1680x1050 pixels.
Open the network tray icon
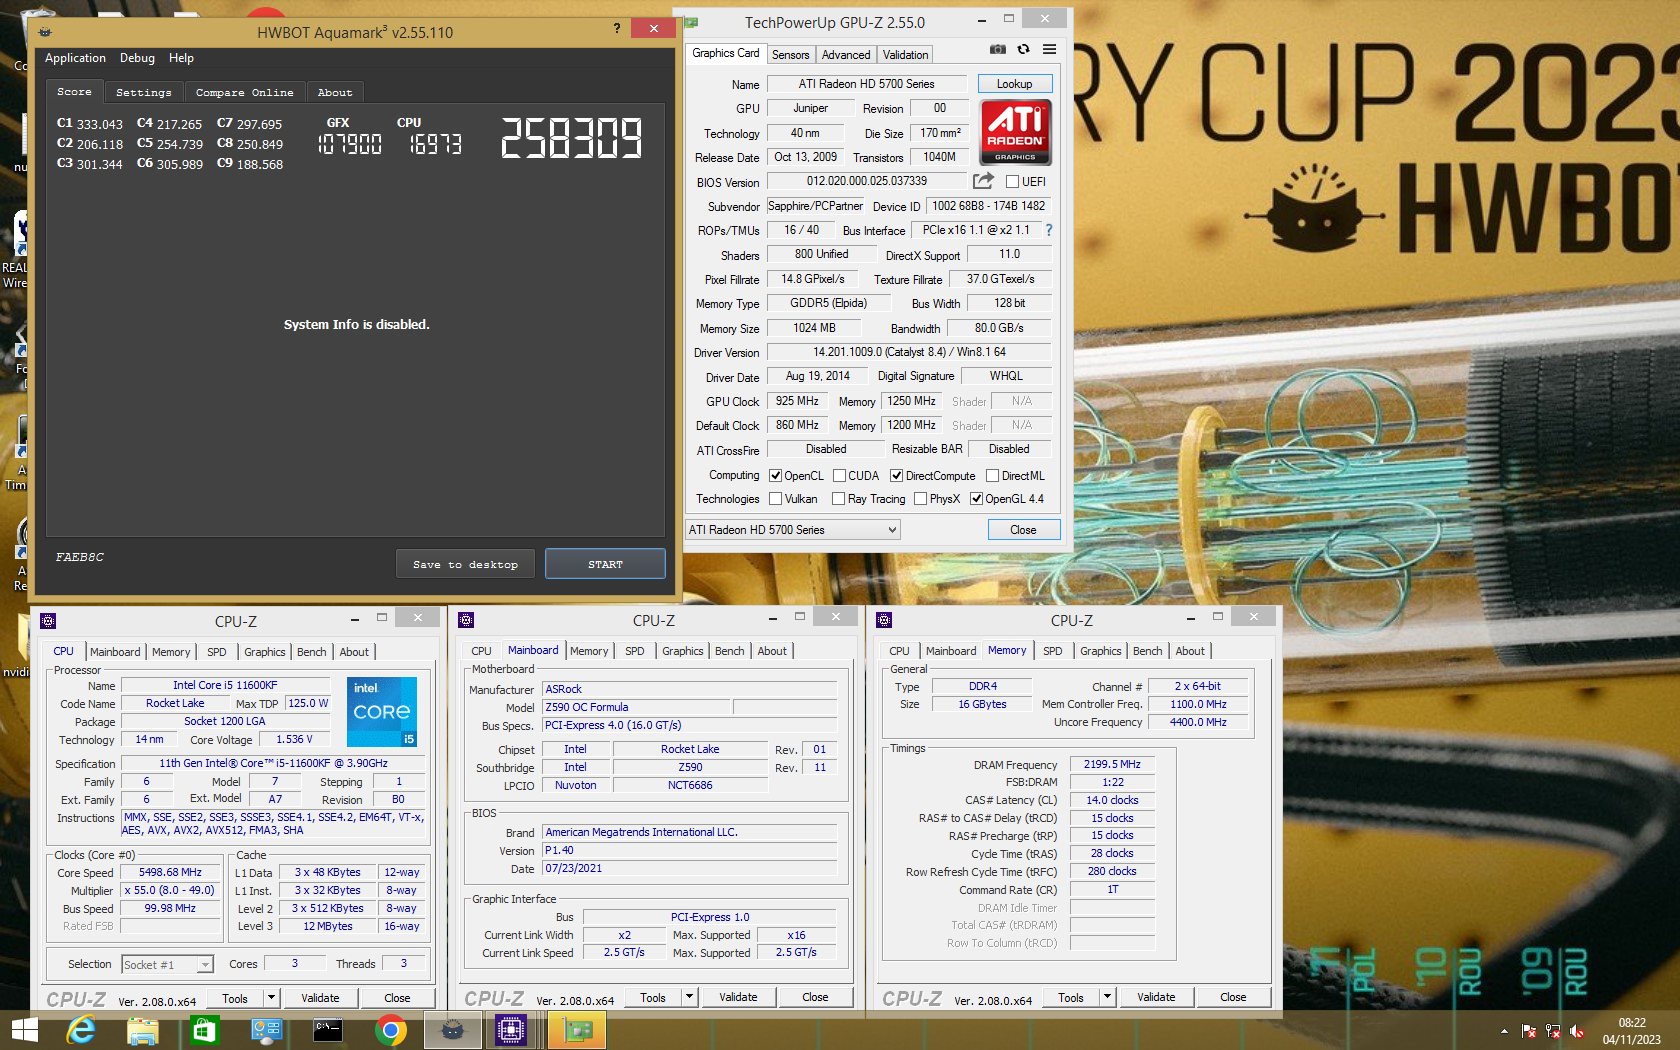click(x=1553, y=1031)
